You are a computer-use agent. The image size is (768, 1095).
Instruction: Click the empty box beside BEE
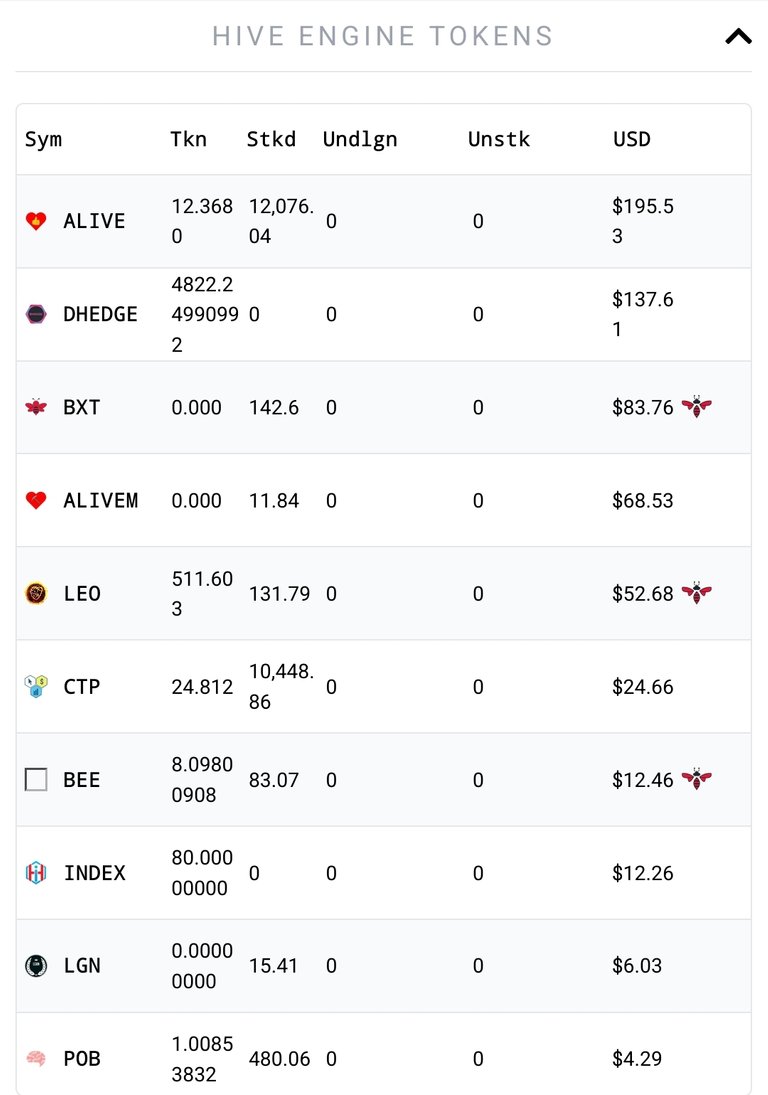click(36, 779)
